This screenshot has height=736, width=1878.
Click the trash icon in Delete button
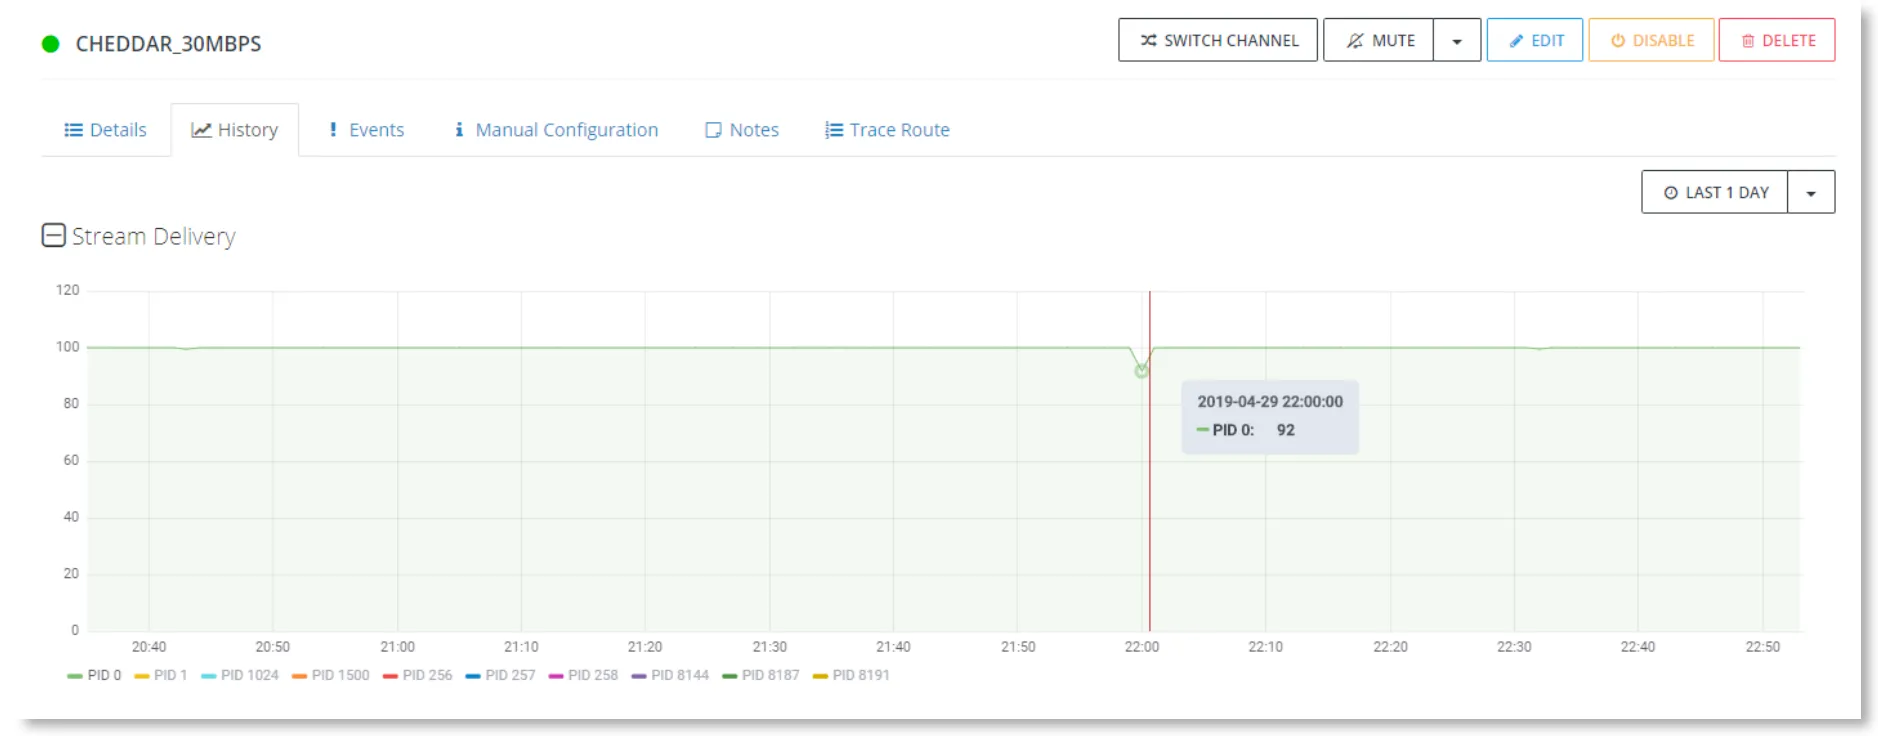pos(1748,41)
